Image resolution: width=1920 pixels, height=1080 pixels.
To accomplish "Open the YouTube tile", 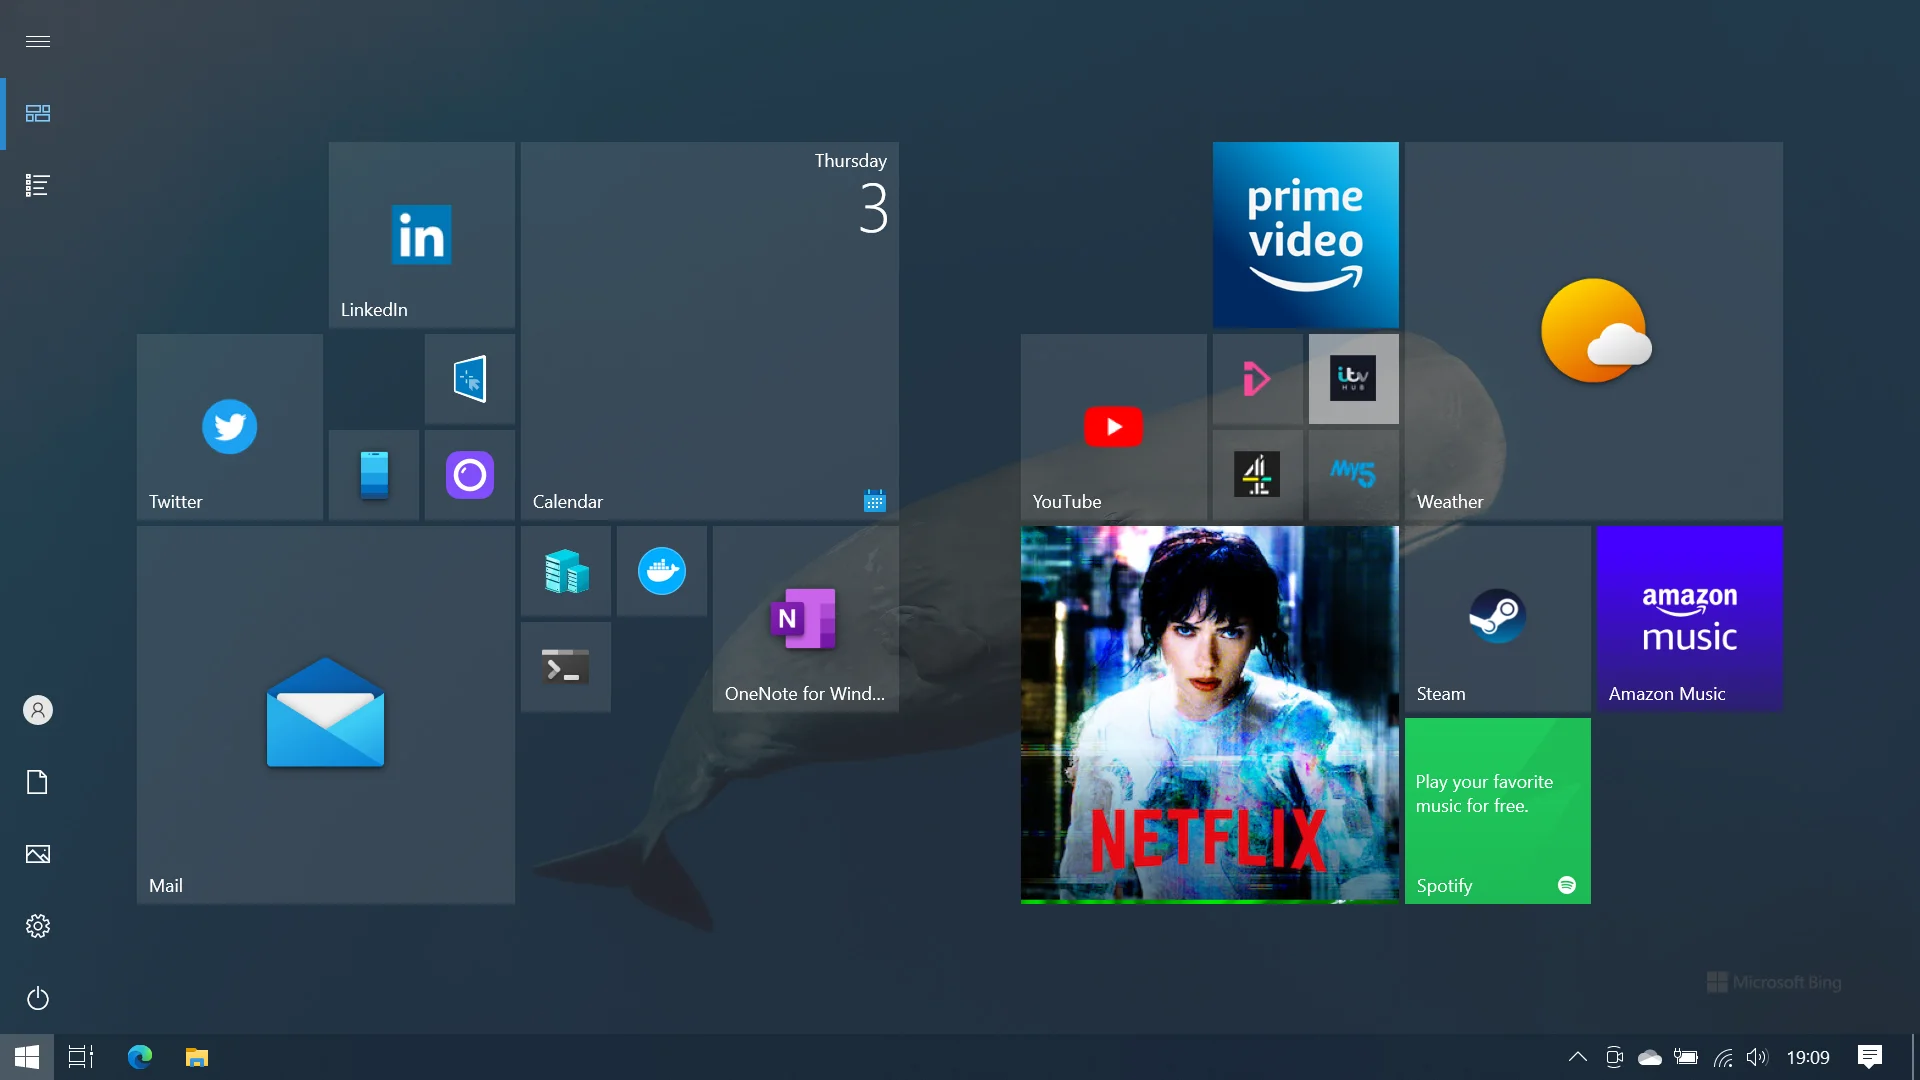I will click(1113, 426).
